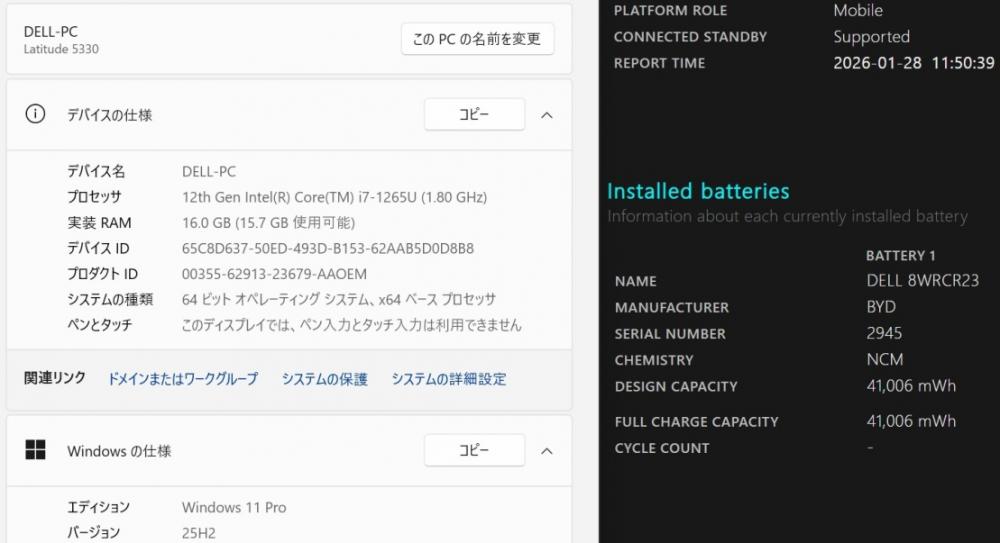Click the プロセッサ label
Viewport: 1000px width, 543px height.
click(94, 197)
